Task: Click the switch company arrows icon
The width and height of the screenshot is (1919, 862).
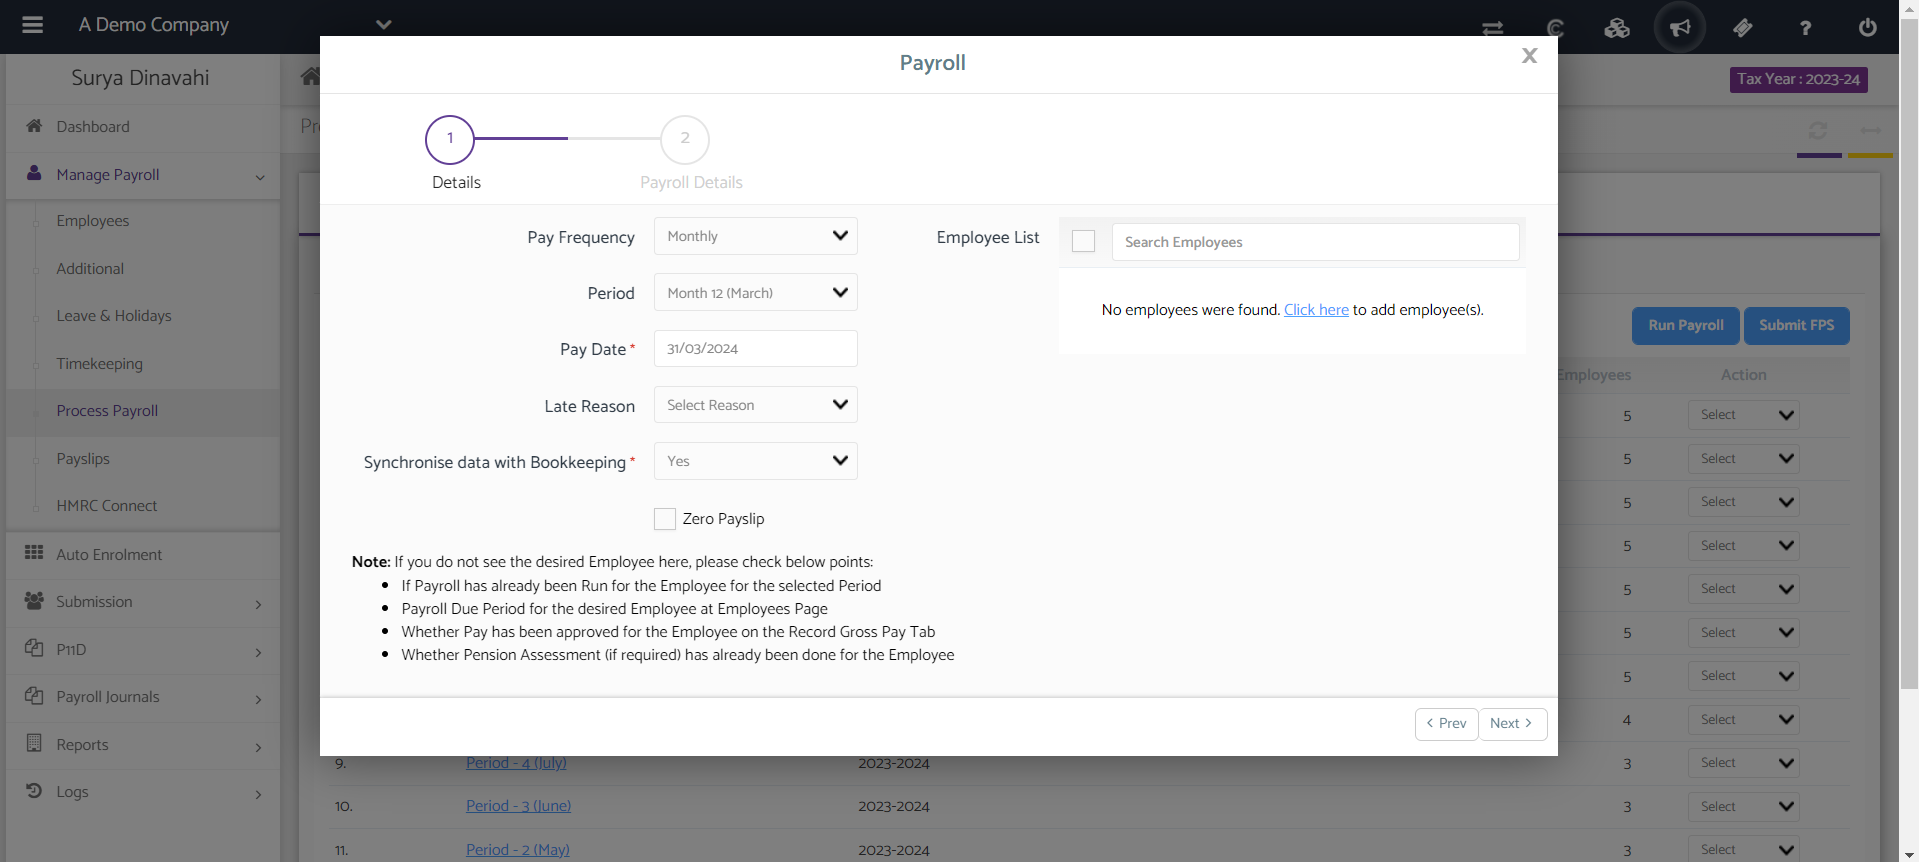Action: click(x=1492, y=28)
